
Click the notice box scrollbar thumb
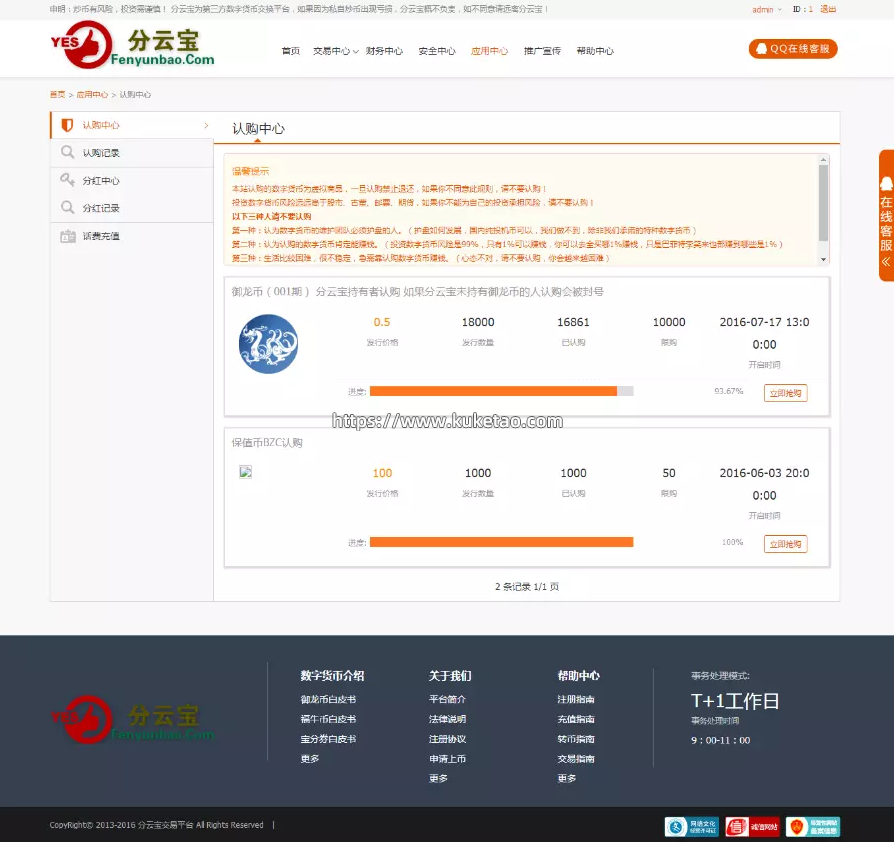pyautogui.click(x=823, y=202)
